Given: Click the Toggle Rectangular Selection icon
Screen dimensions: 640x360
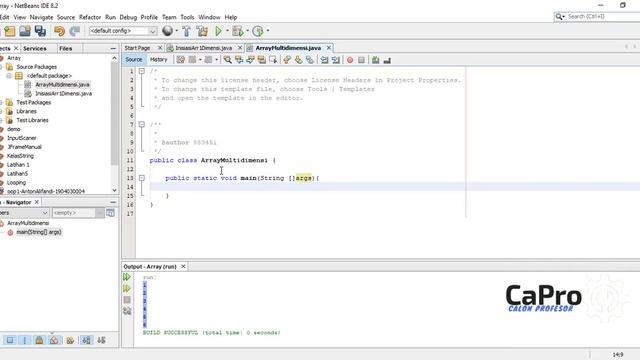Looking at the screenshot, I should 273,60.
